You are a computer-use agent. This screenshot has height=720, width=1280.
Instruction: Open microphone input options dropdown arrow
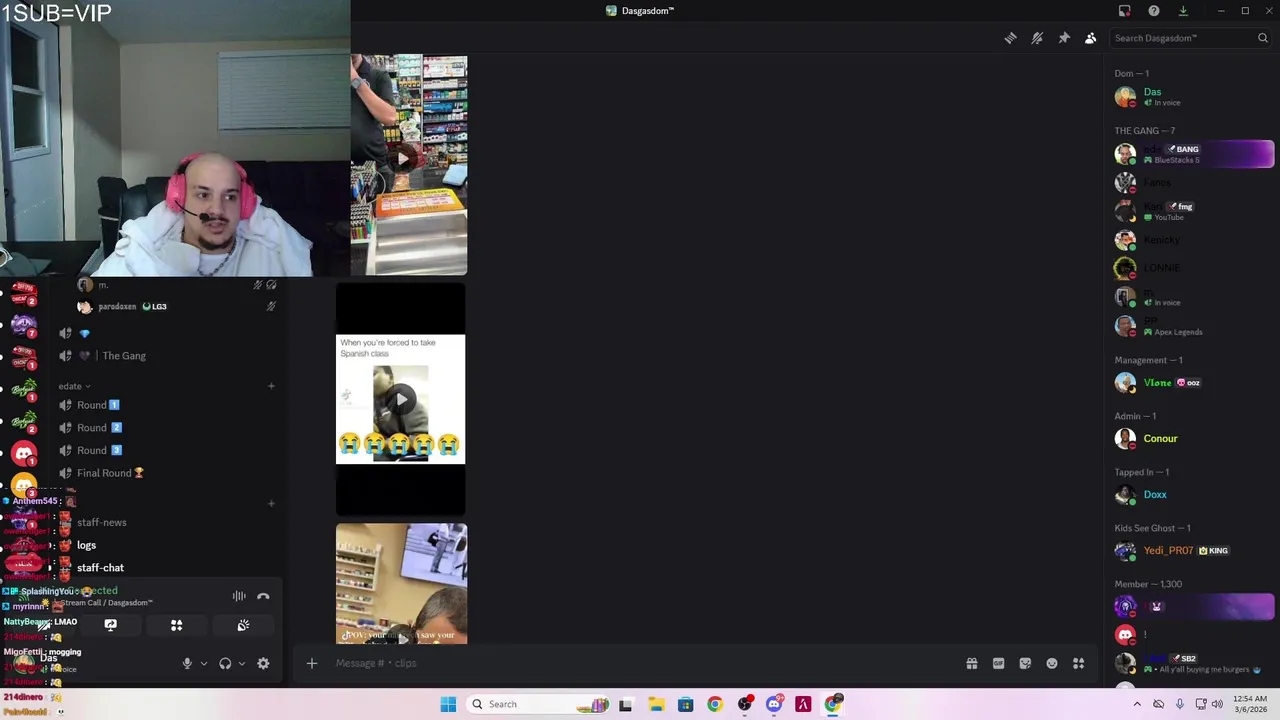pos(204,663)
